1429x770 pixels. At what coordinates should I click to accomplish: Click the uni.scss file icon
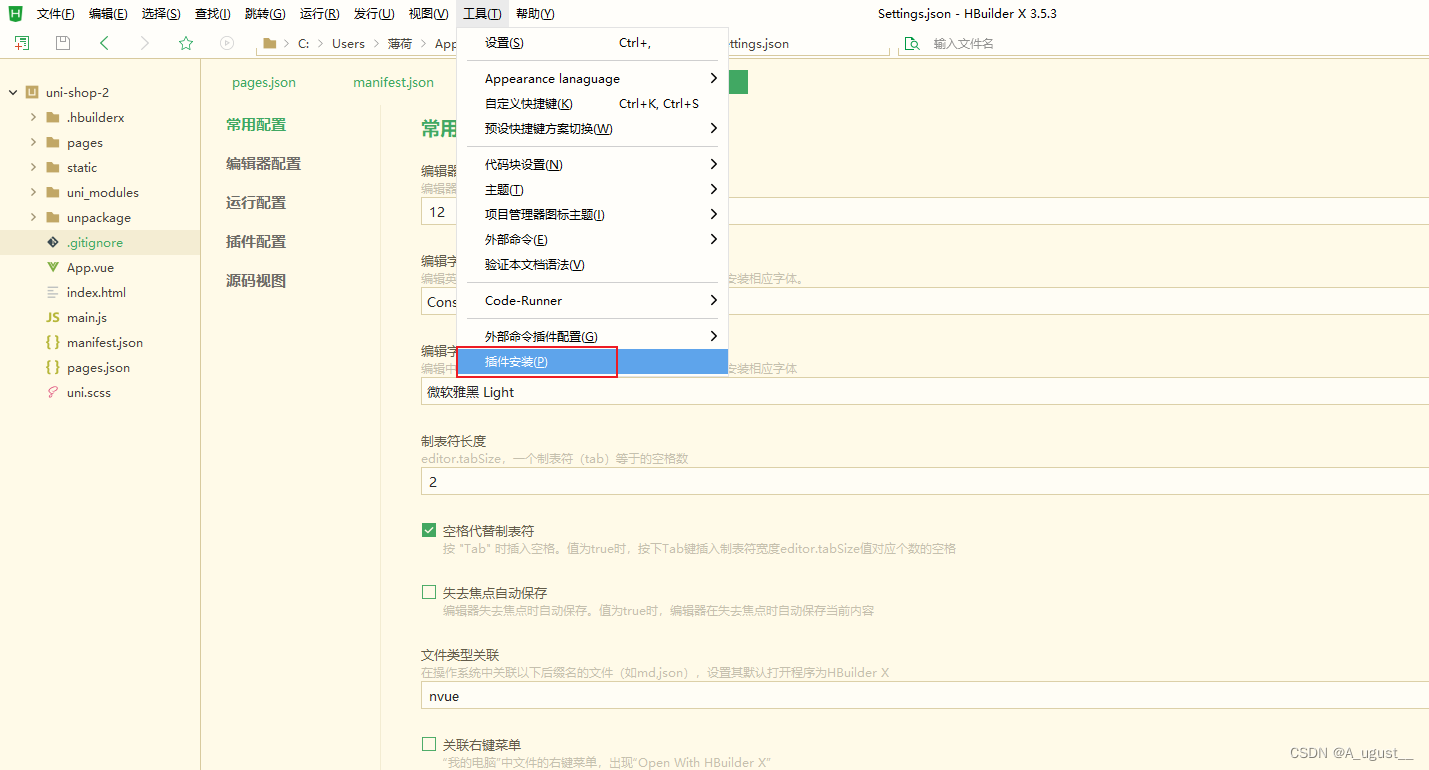point(53,392)
